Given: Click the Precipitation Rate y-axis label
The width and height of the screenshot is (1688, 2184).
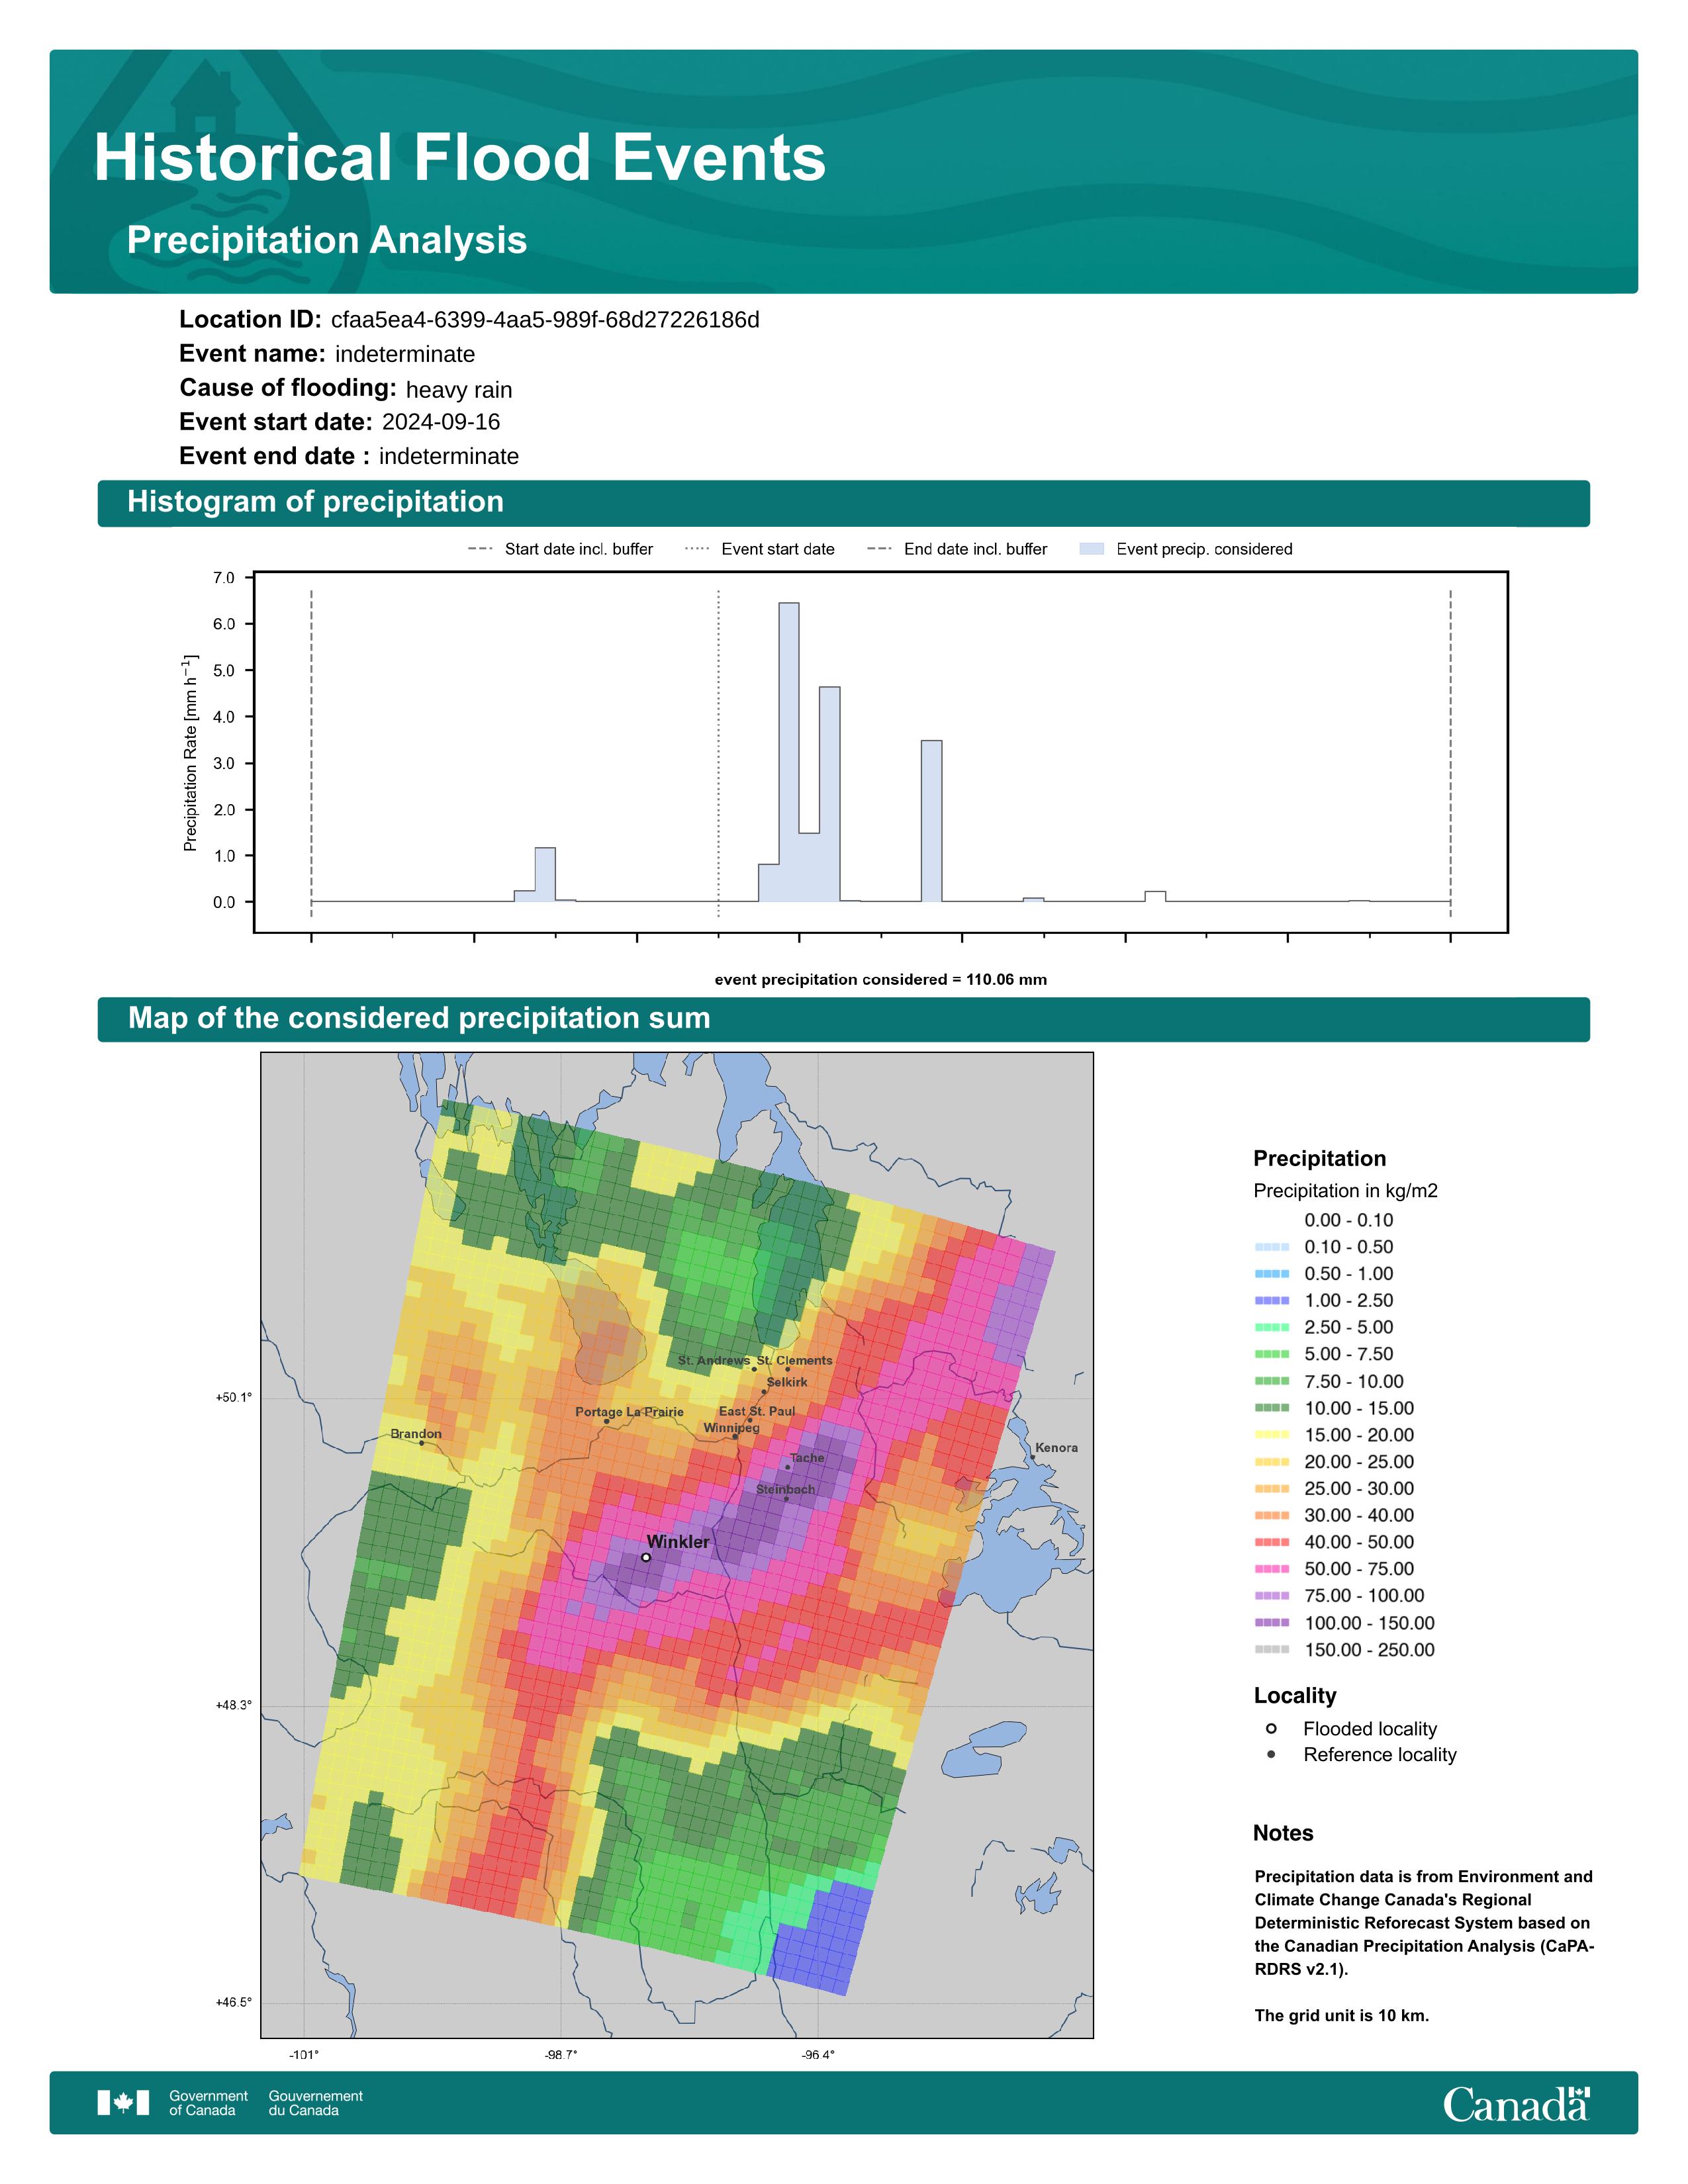Looking at the screenshot, I should click(190, 753).
